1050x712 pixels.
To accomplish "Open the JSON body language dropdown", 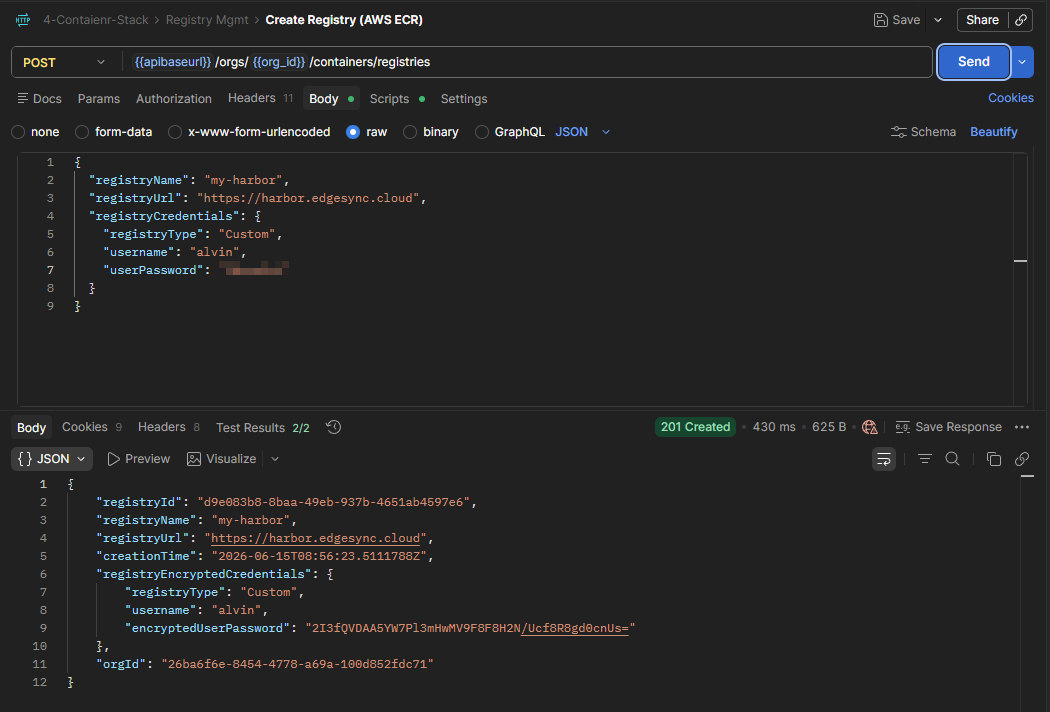I will (x=583, y=132).
